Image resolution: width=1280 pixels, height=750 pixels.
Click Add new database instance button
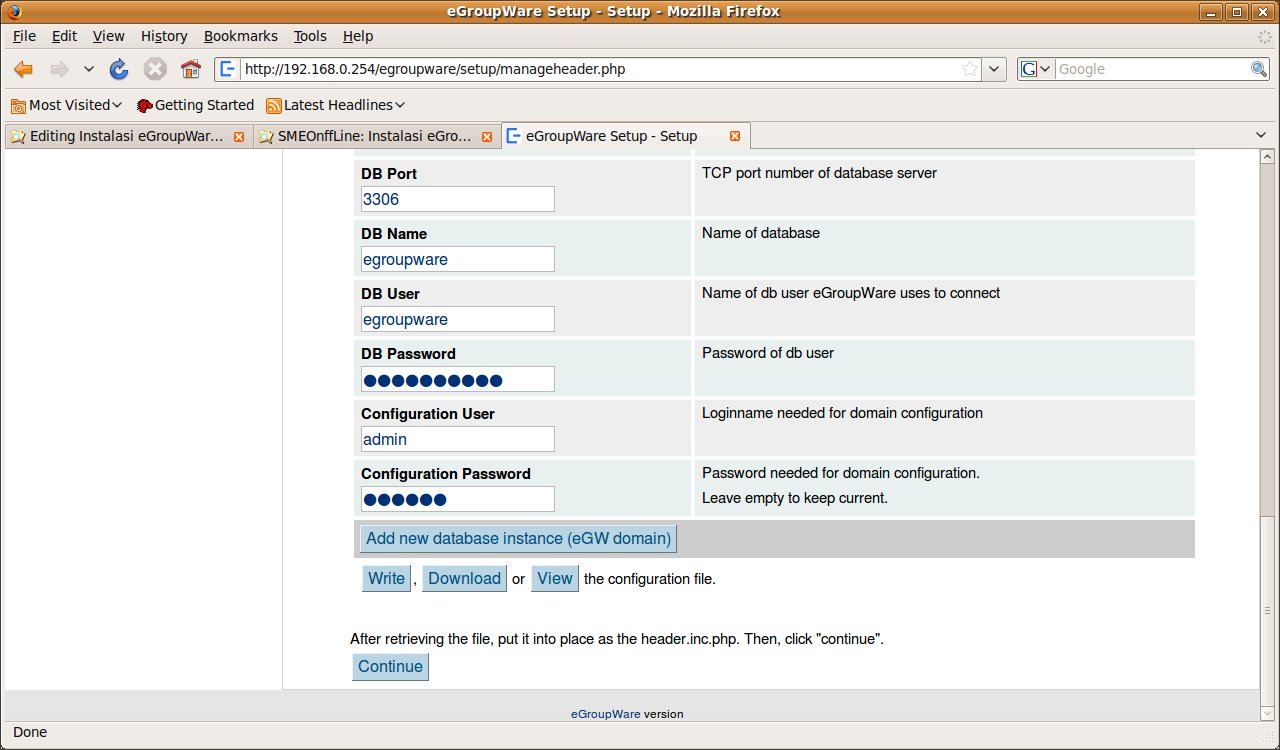click(518, 538)
